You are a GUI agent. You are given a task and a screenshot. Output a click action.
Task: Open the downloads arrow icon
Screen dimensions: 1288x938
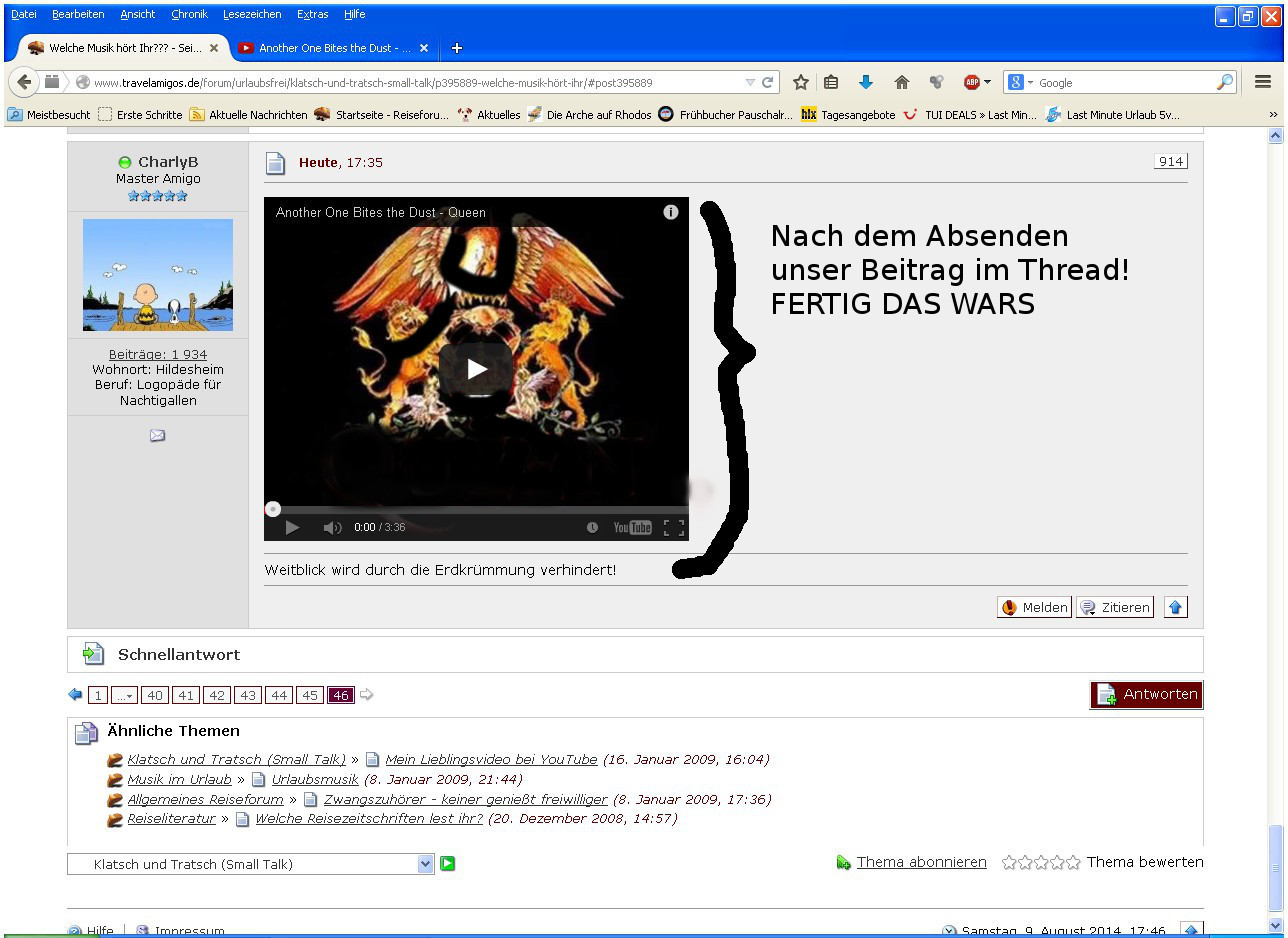click(x=866, y=83)
